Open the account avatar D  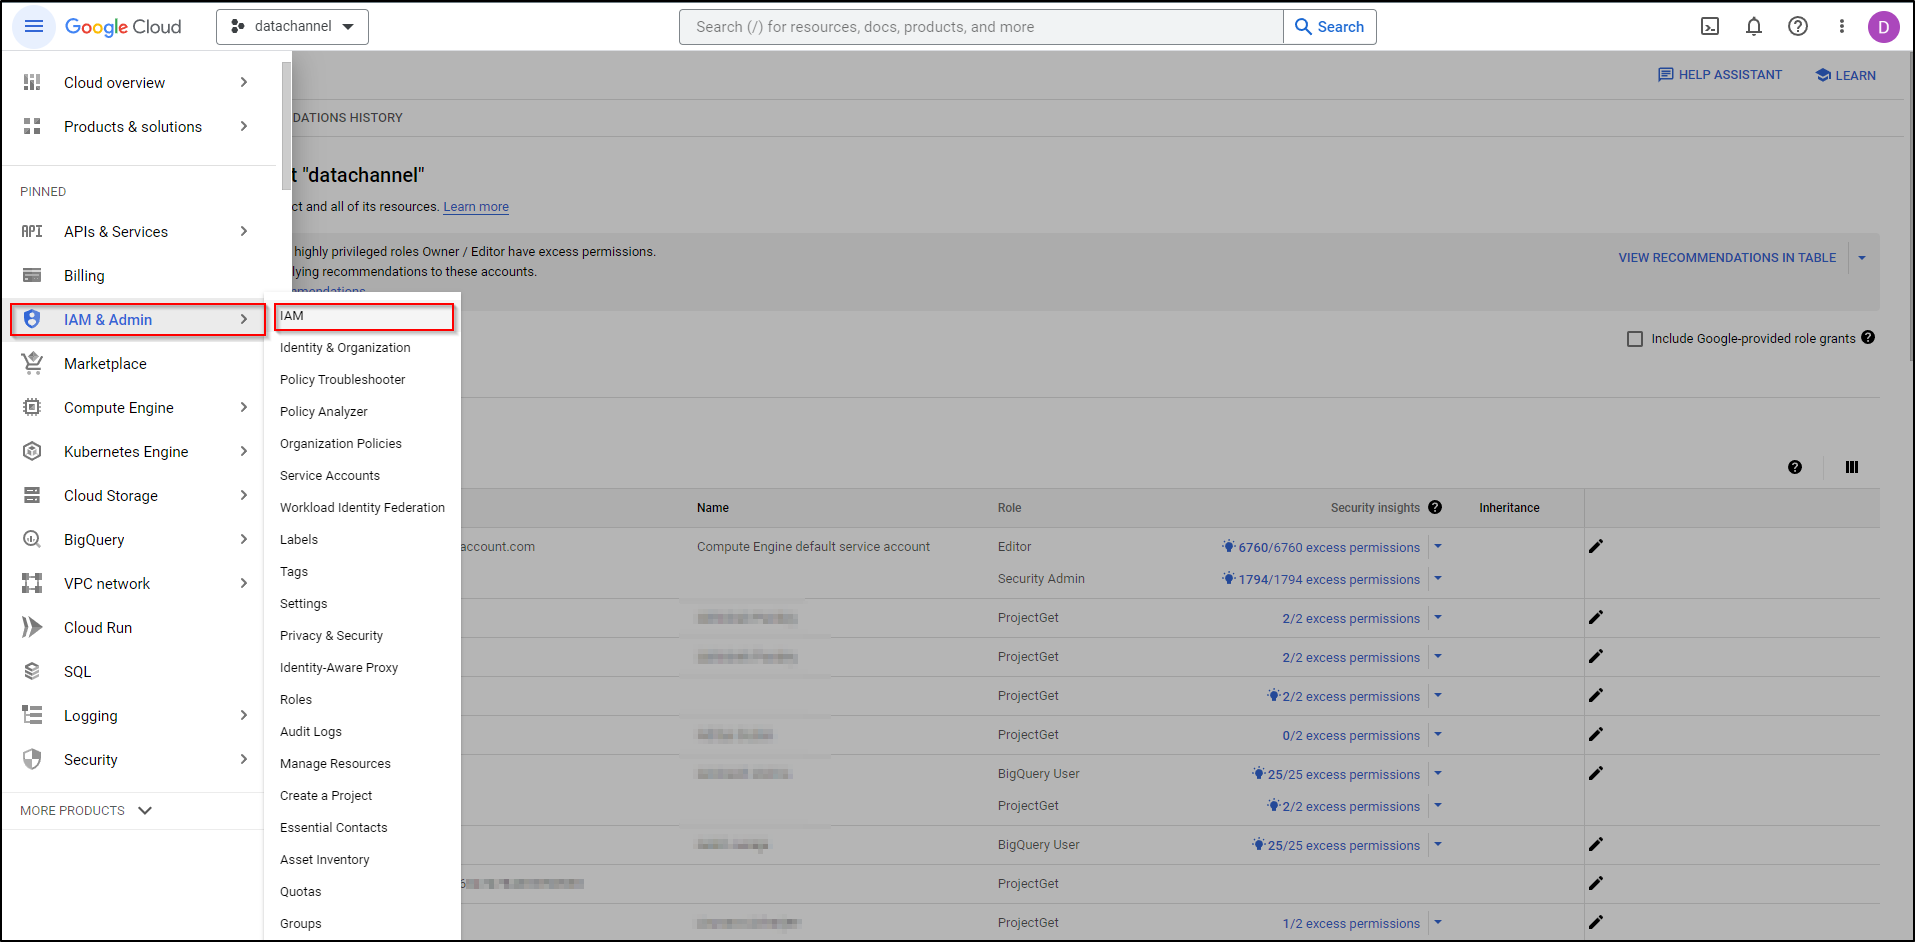pyautogui.click(x=1883, y=27)
